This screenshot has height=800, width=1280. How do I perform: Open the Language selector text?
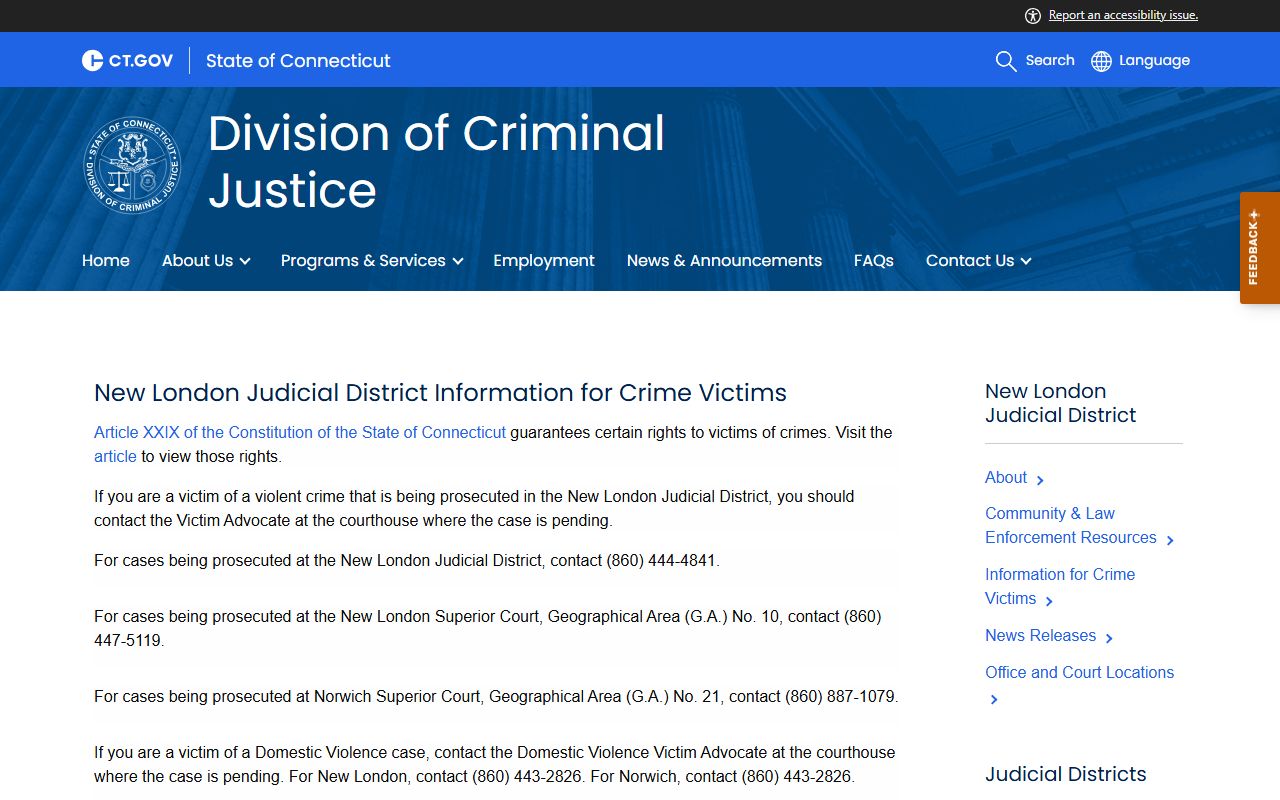(x=1154, y=60)
